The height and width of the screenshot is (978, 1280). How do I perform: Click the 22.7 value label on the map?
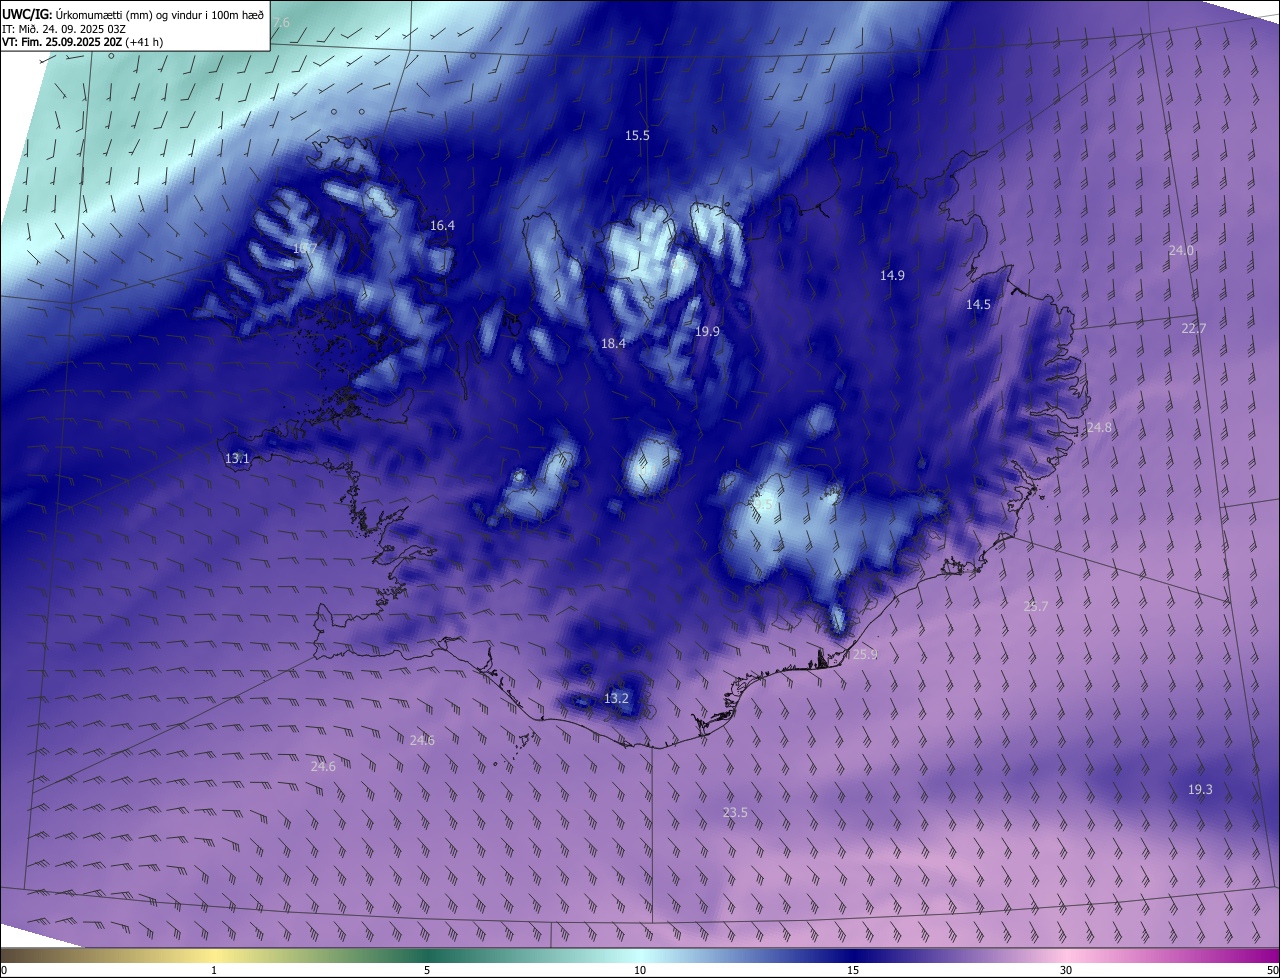(1194, 328)
